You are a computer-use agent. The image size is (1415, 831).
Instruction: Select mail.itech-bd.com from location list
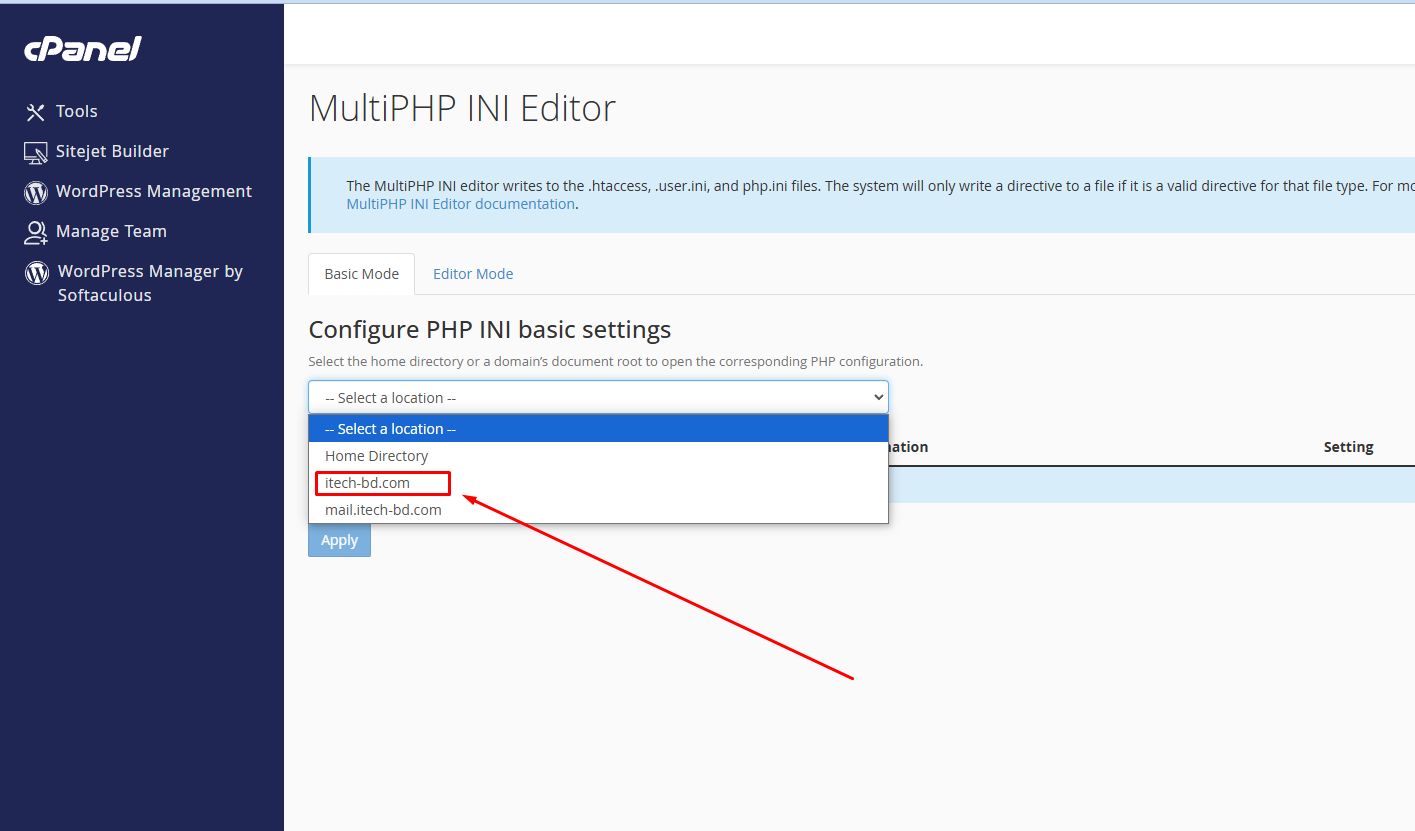598,509
